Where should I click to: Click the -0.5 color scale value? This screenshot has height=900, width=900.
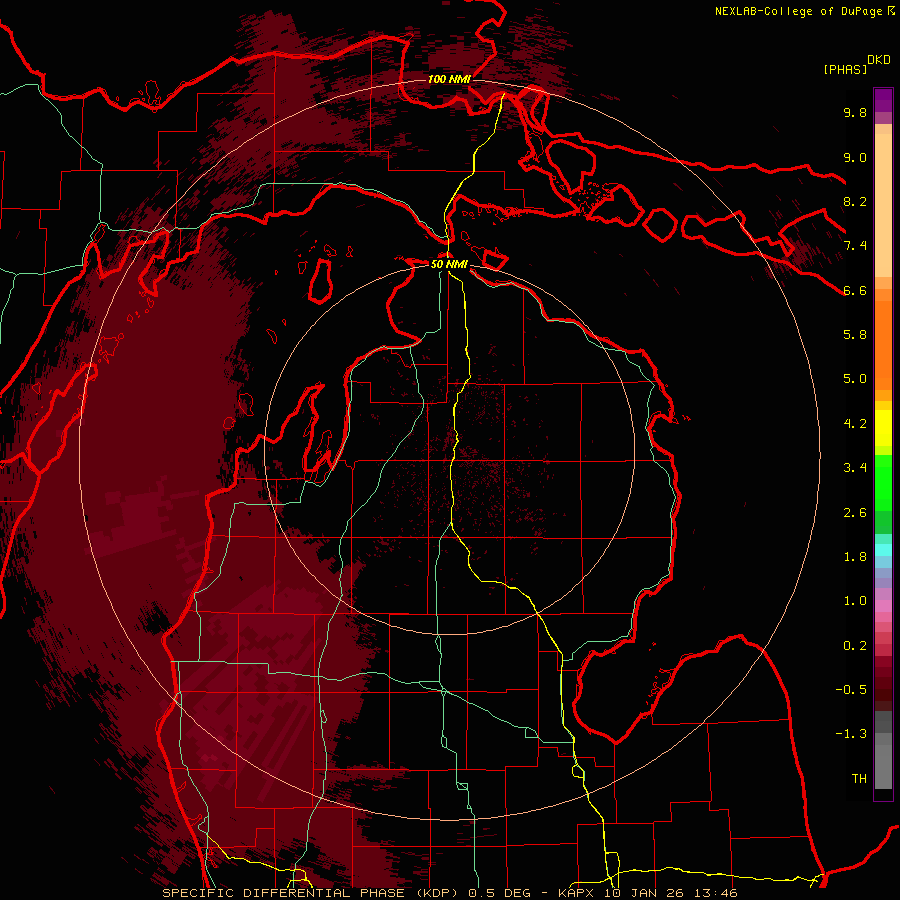[851, 689]
